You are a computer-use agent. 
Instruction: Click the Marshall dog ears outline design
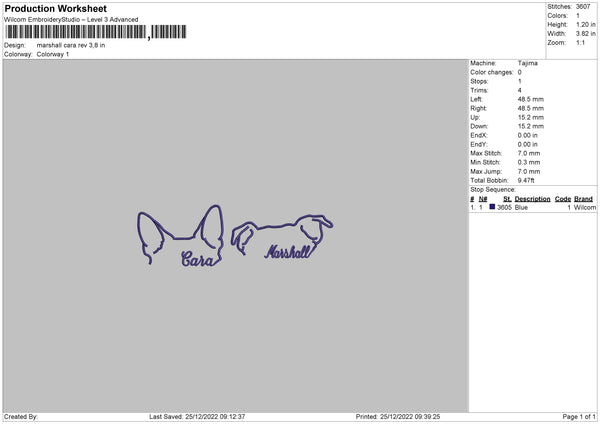click(x=282, y=236)
